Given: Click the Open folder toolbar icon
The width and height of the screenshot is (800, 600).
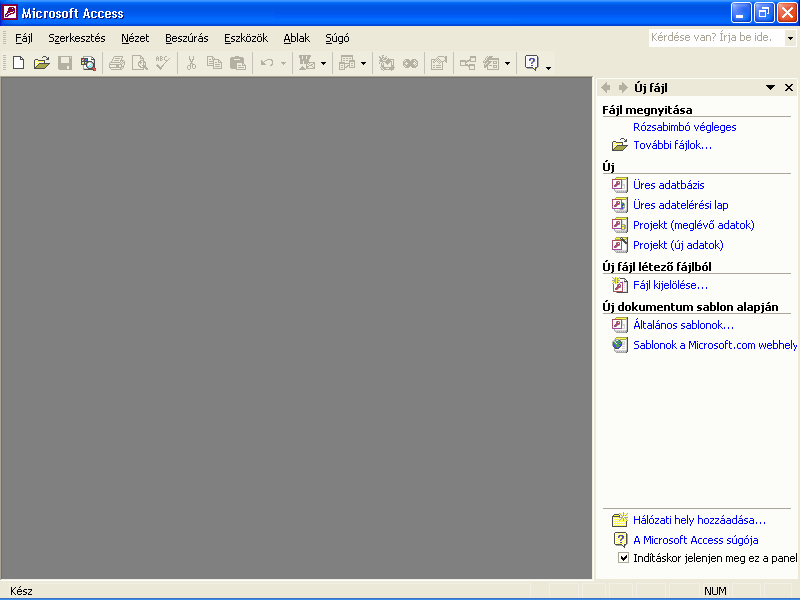Looking at the screenshot, I should click(x=42, y=63).
